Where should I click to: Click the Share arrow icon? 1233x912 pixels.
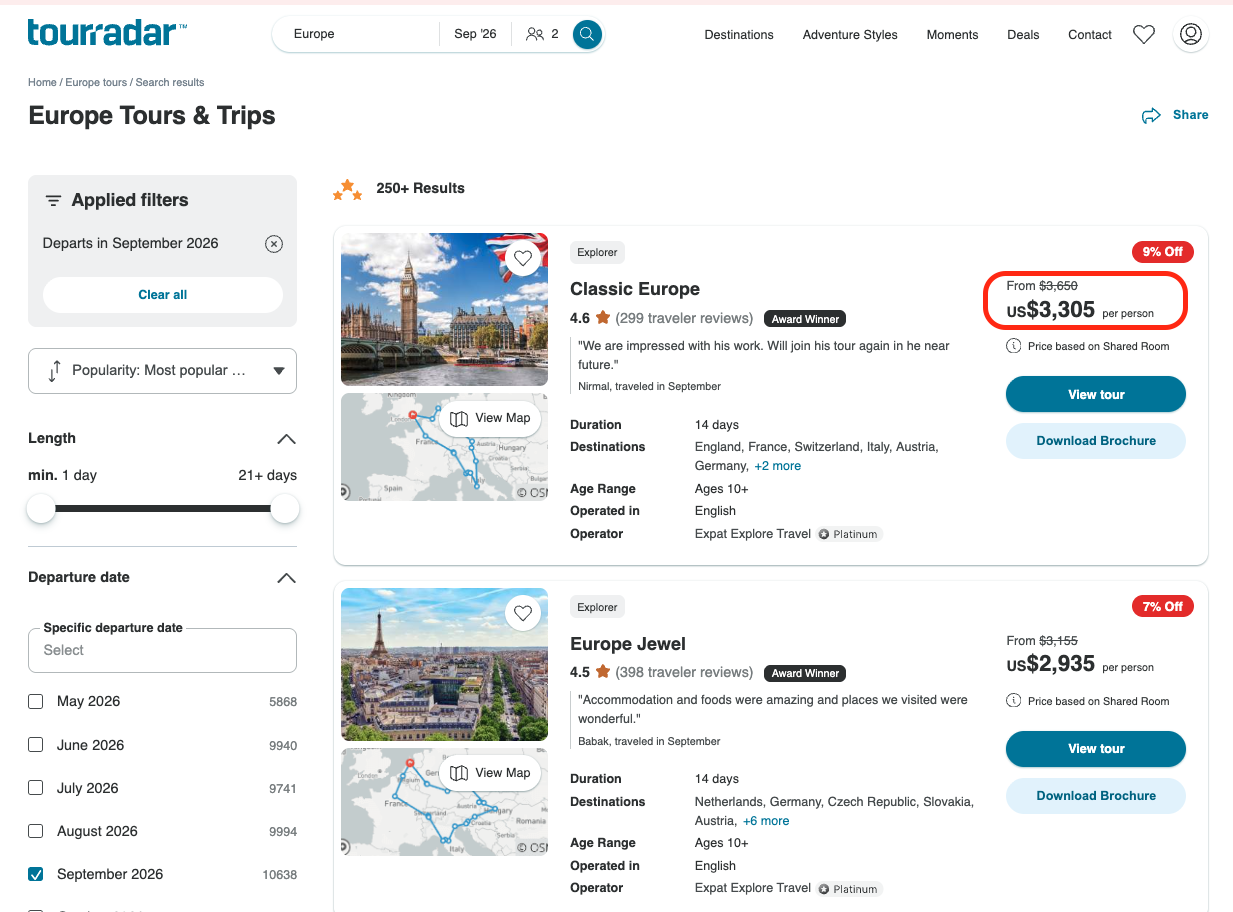[1151, 115]
